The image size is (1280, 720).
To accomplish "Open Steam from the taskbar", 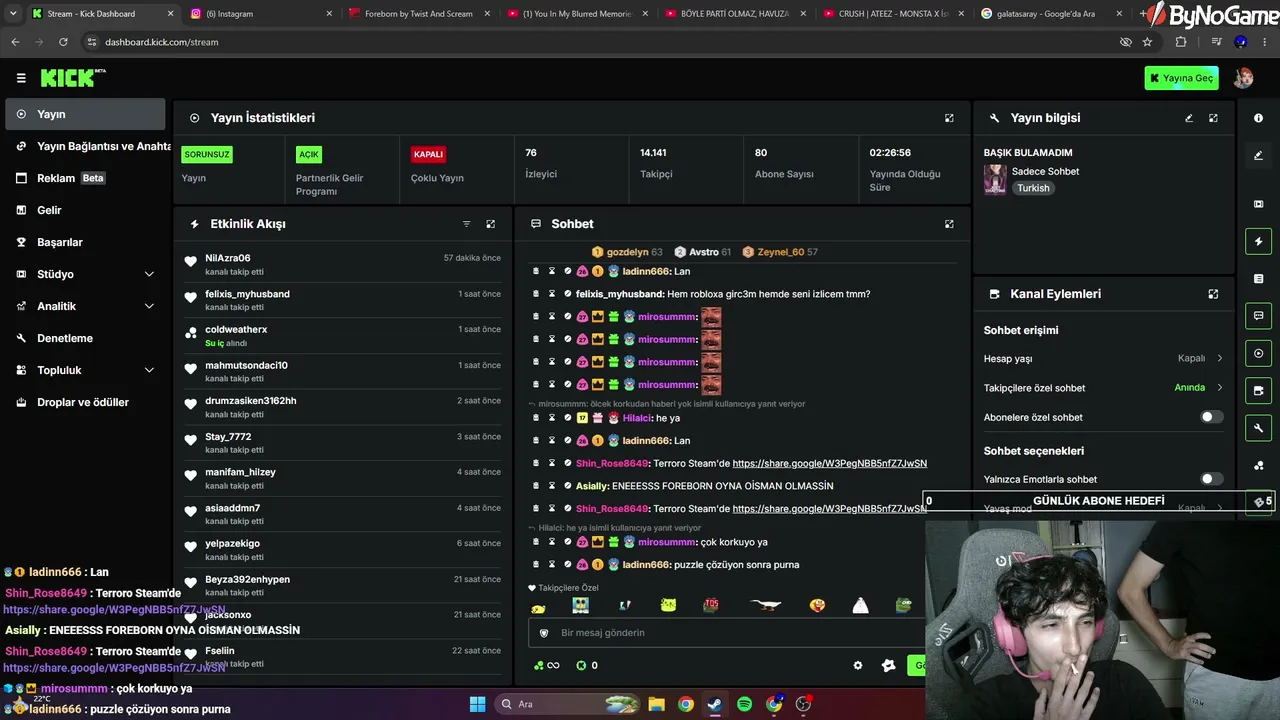I will [714, 704].
